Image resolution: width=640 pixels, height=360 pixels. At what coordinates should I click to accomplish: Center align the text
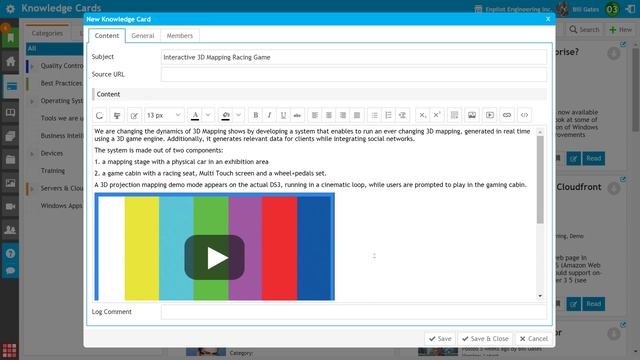(x=329, y=116)
